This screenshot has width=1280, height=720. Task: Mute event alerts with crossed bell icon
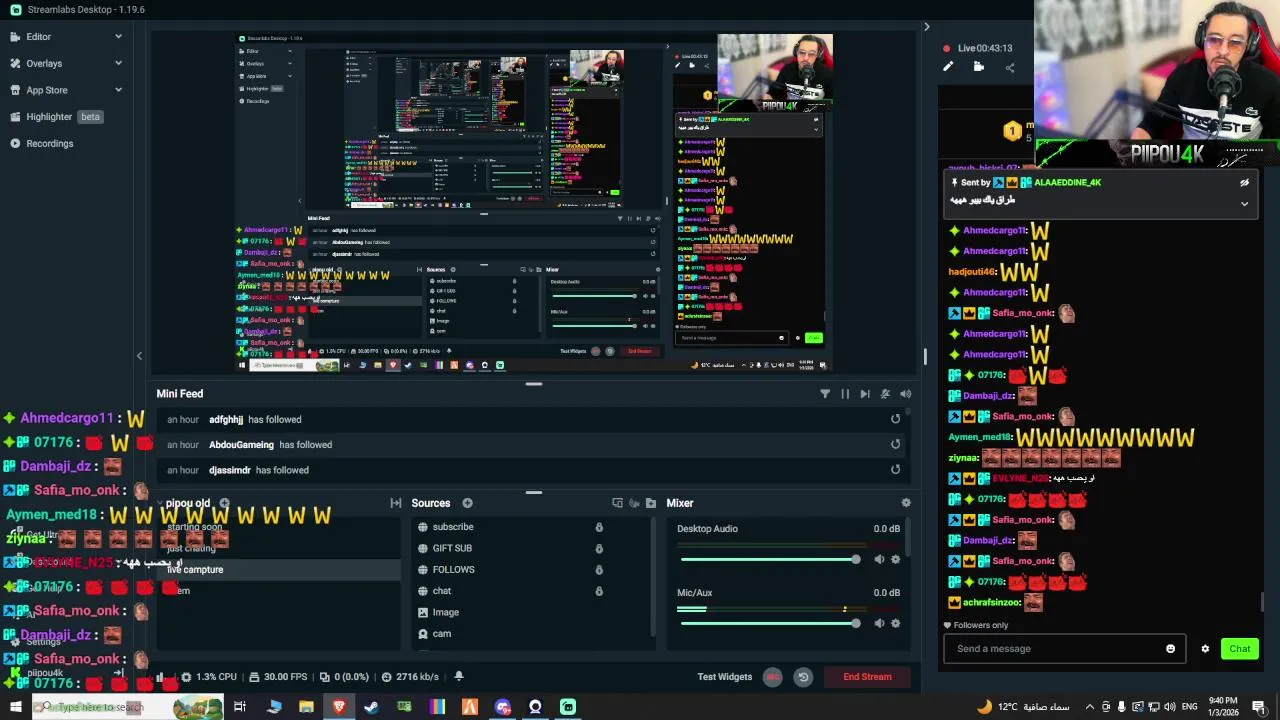[885, 394]
